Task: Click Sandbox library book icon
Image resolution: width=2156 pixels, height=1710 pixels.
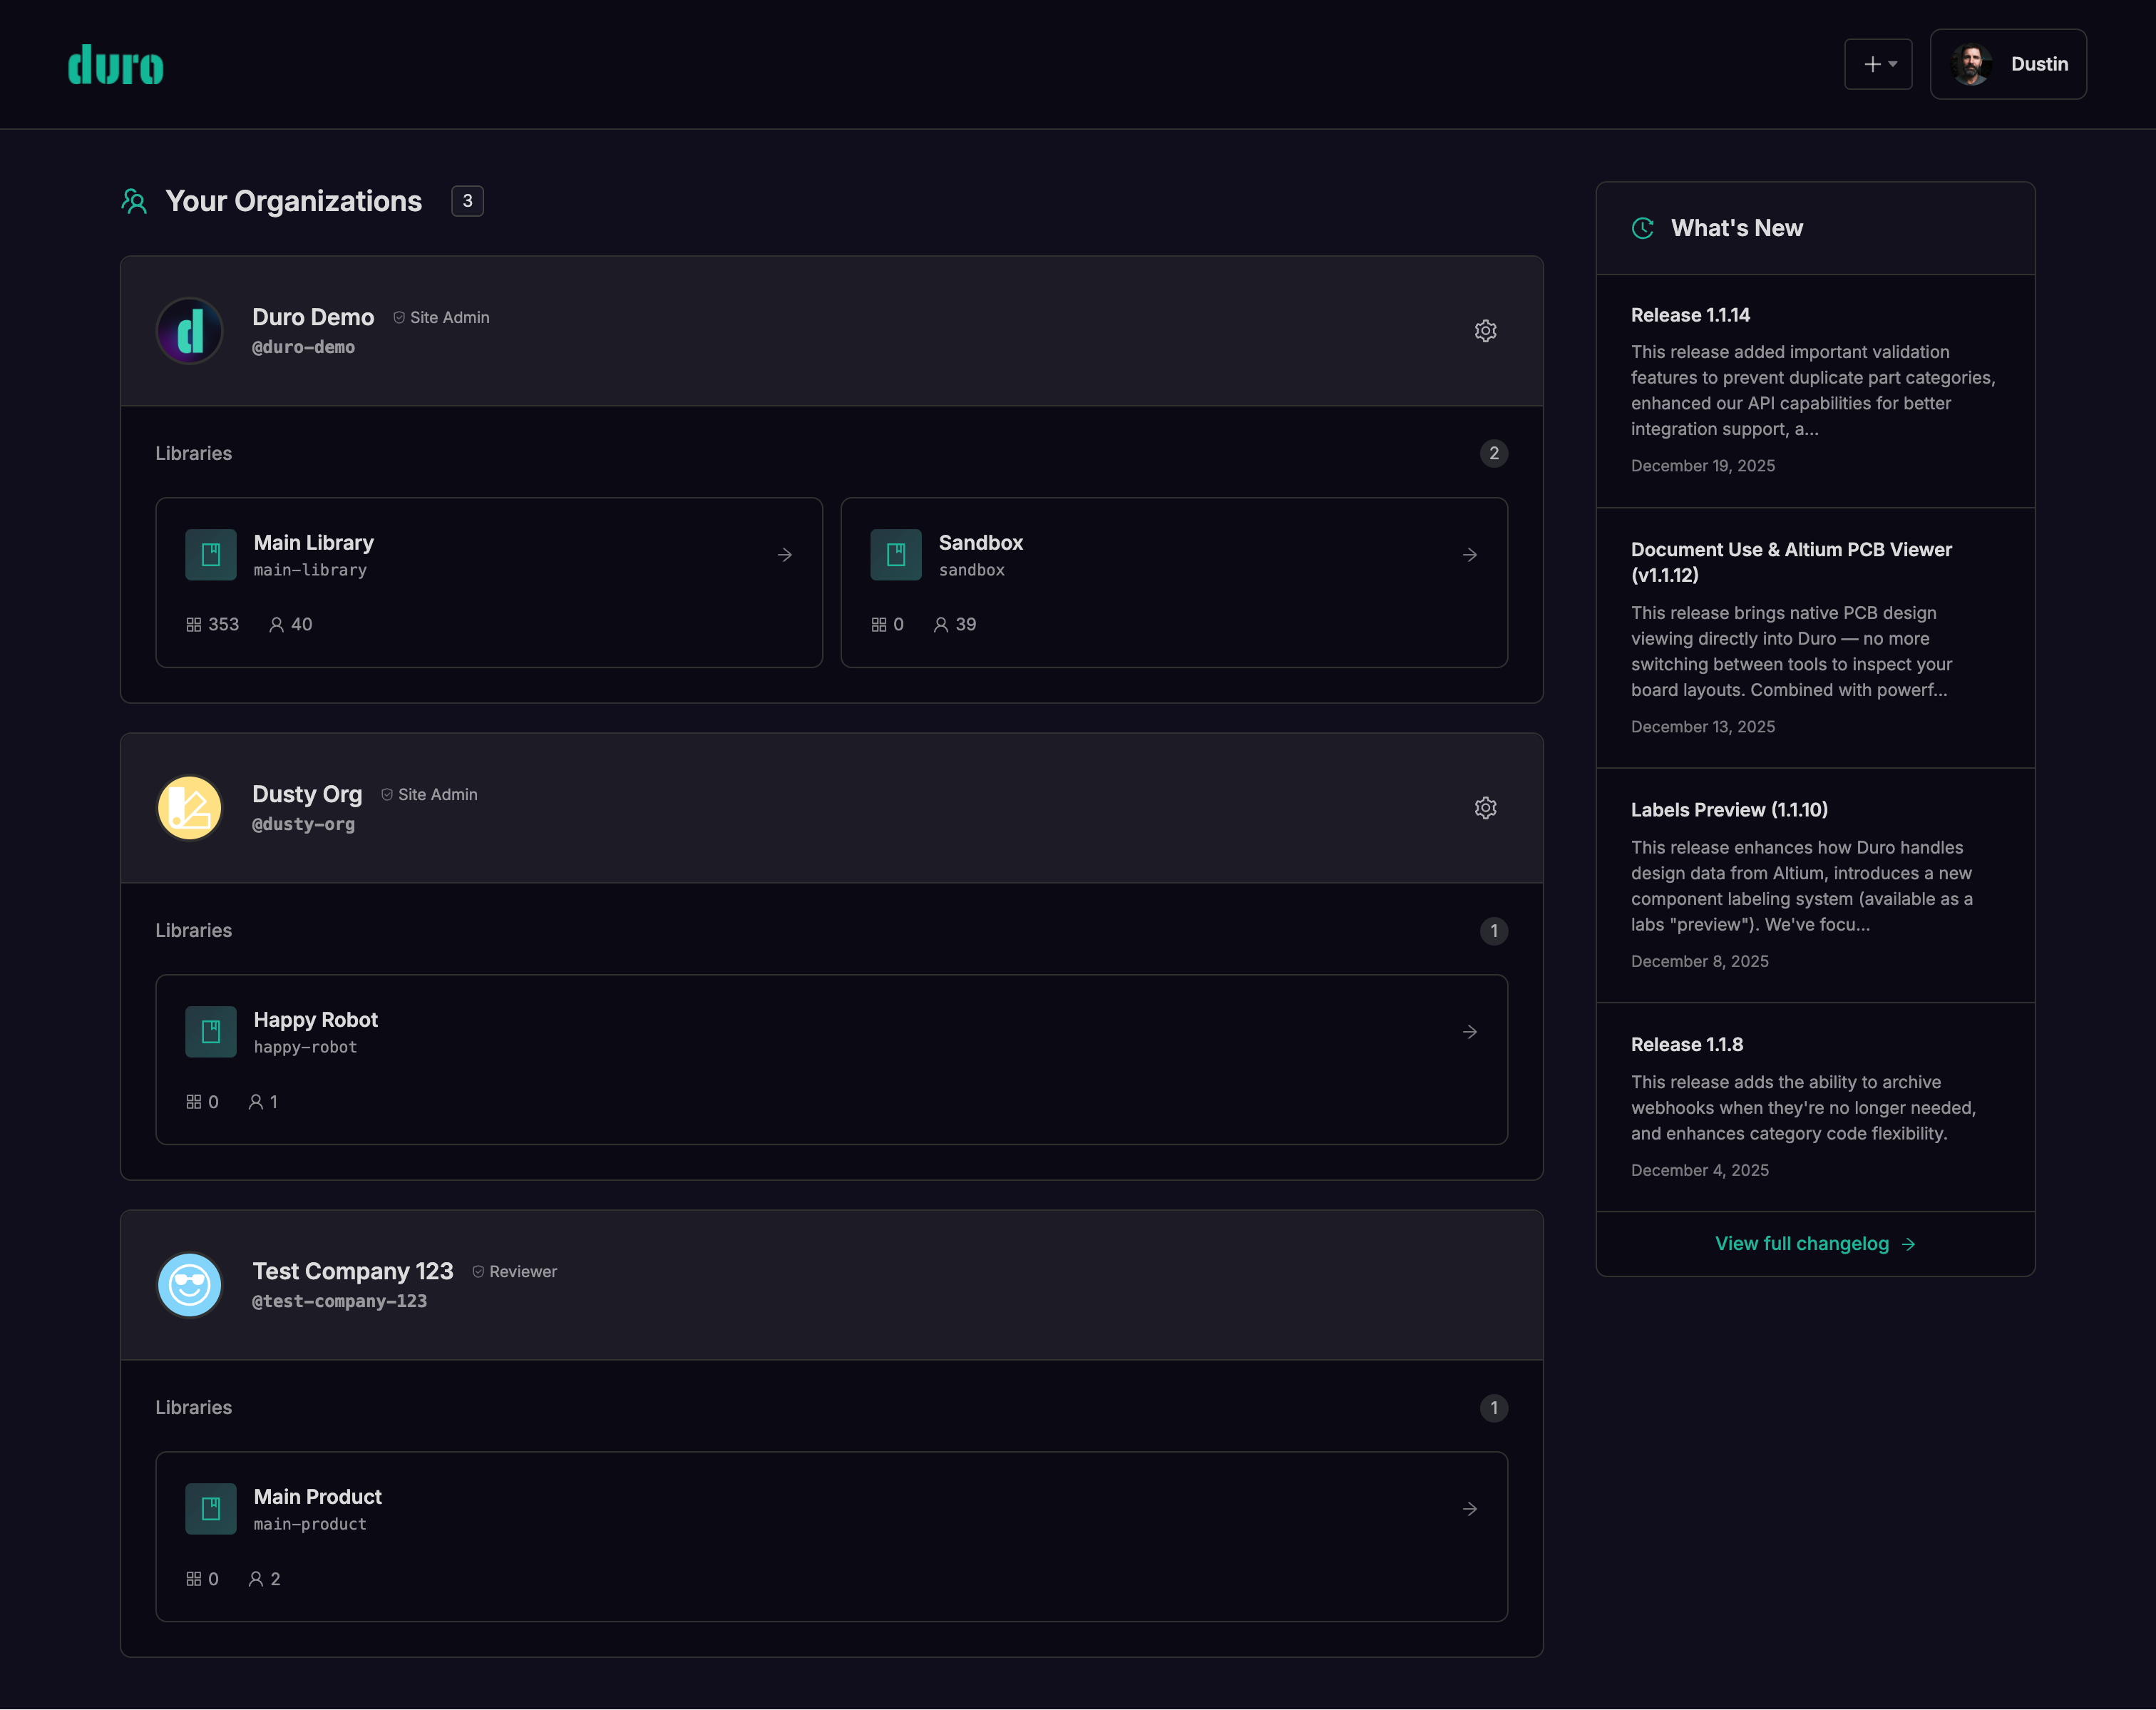Action: [x=895, y=555]
